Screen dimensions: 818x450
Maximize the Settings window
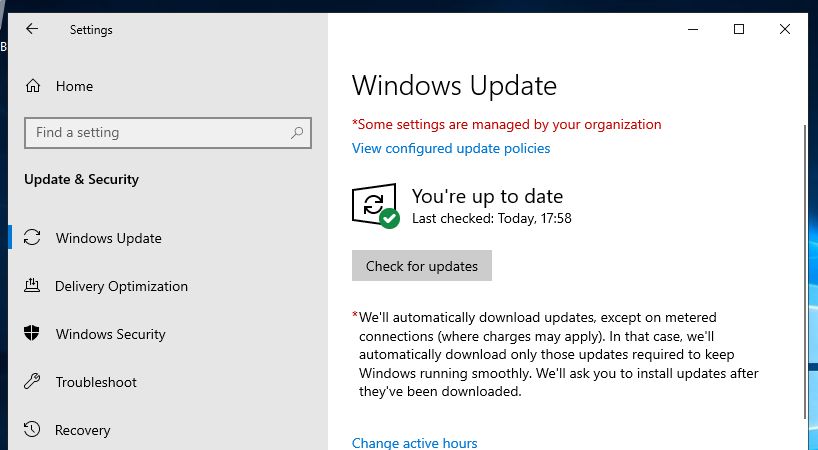(x=739, y=29)
